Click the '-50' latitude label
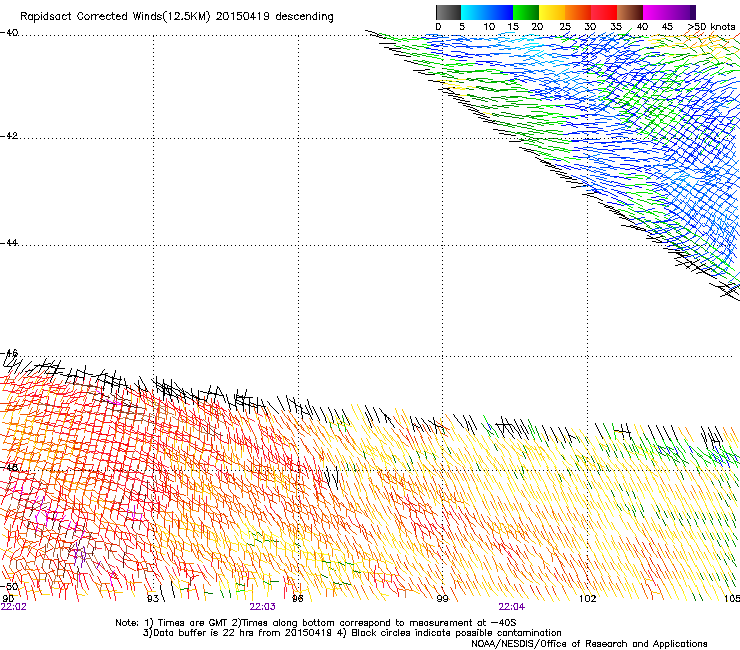740x650 pixels. tap(9, 586)
